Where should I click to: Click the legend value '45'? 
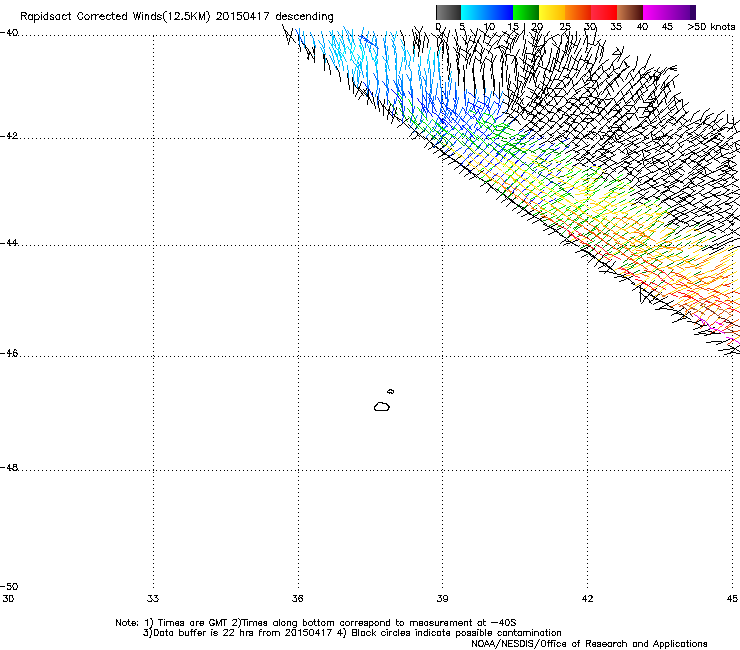(x=667, y=27)
